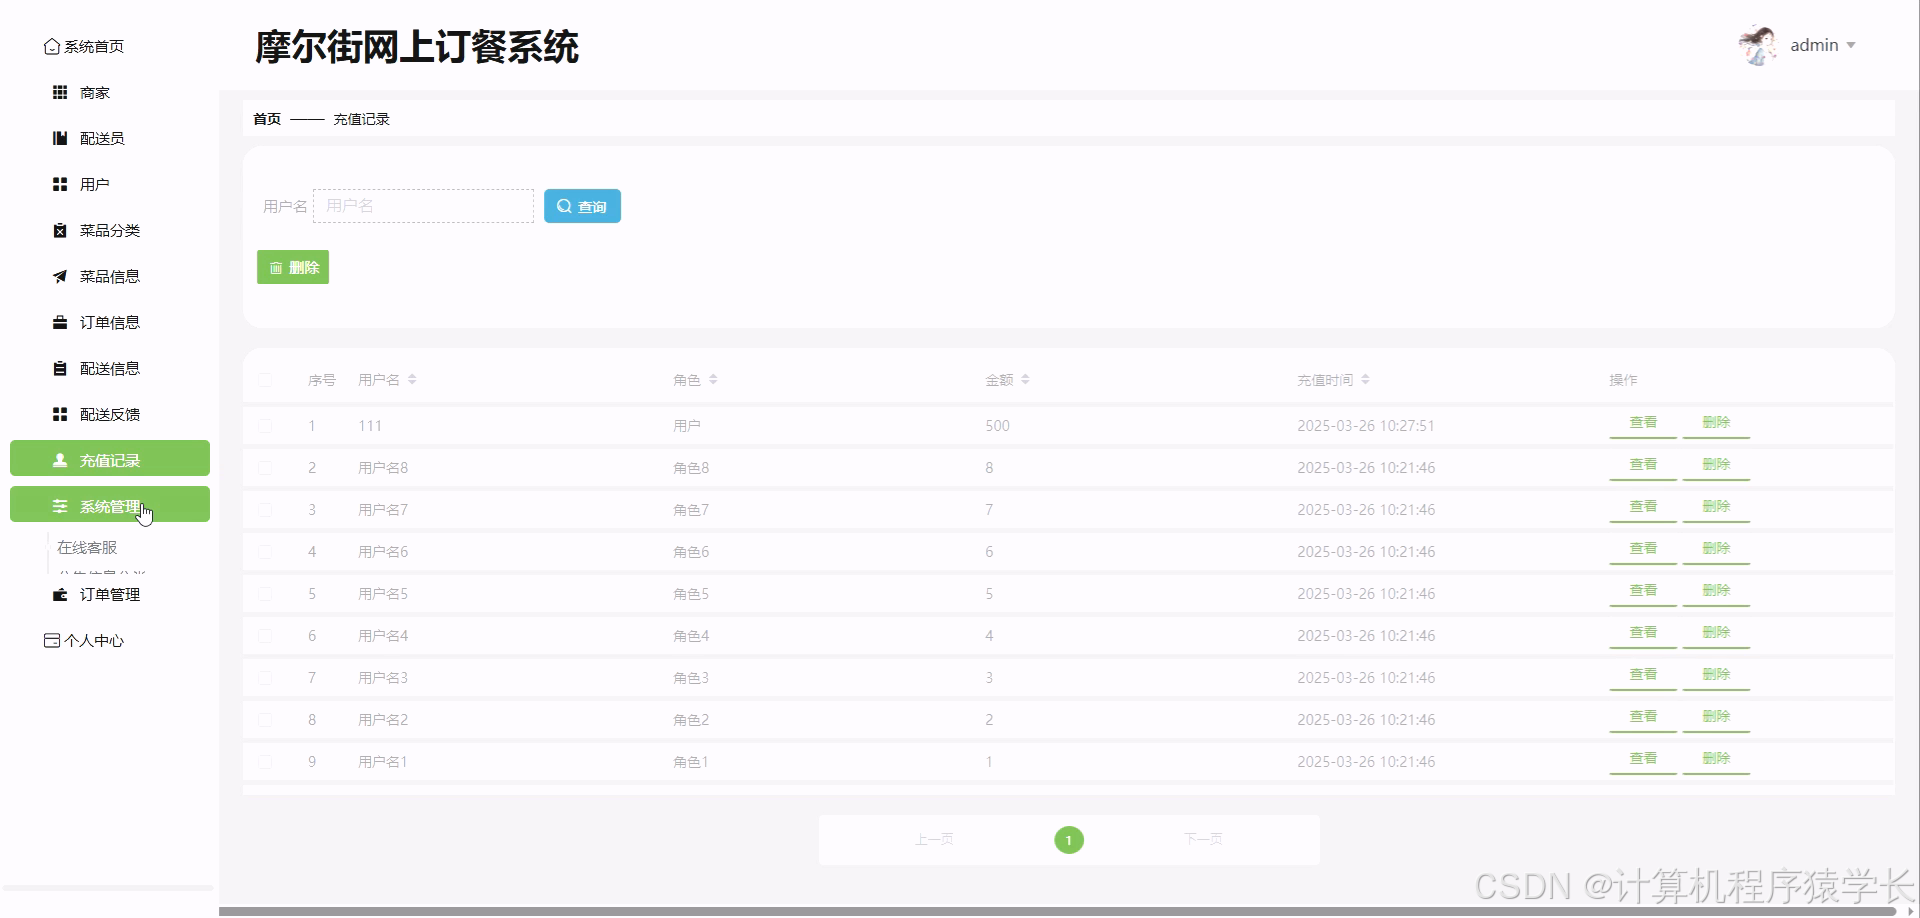Click 上一页 previous page button

(x=934, y=840)
